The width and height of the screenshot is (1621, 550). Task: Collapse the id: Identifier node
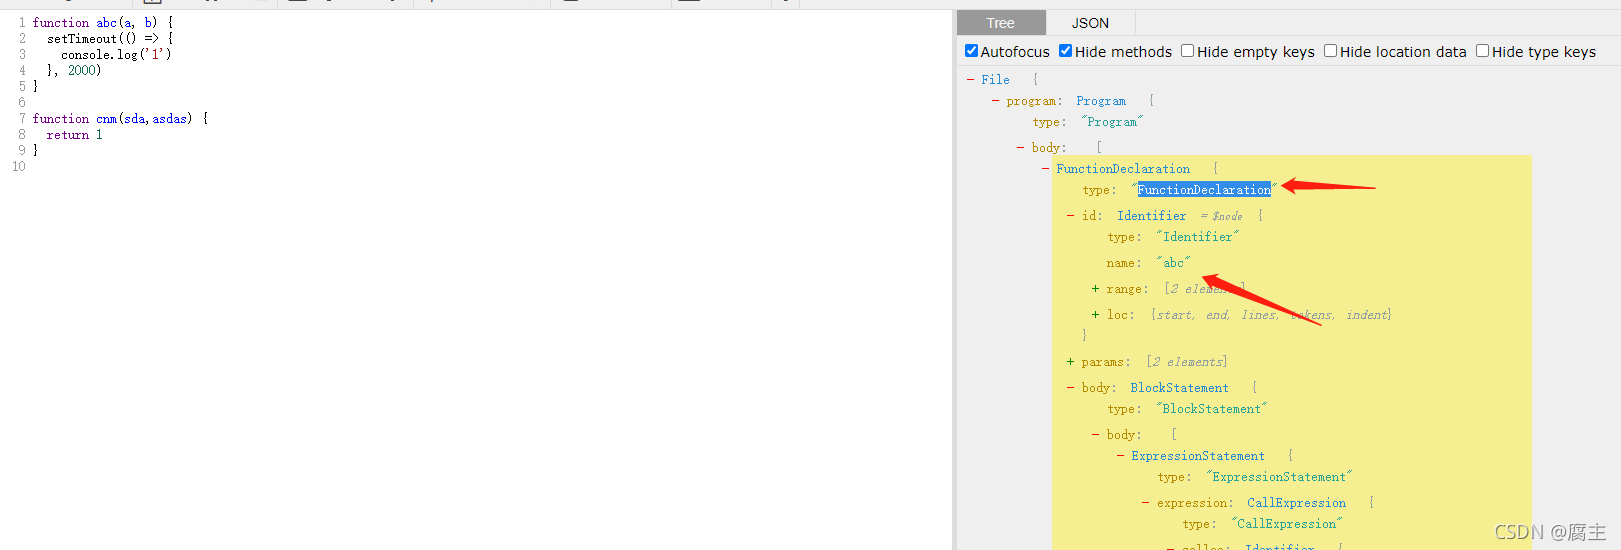point(1070,216)
